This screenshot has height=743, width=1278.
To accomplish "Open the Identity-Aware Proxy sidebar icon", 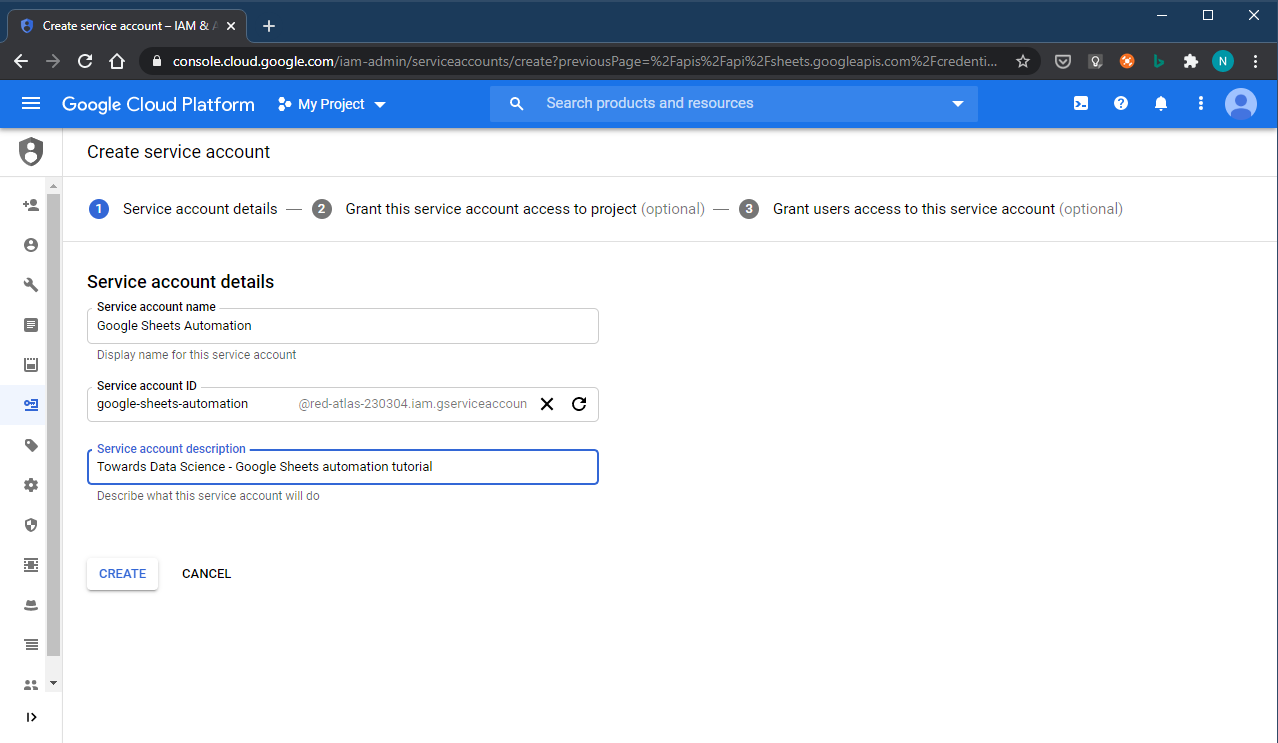I will (31, 565).
